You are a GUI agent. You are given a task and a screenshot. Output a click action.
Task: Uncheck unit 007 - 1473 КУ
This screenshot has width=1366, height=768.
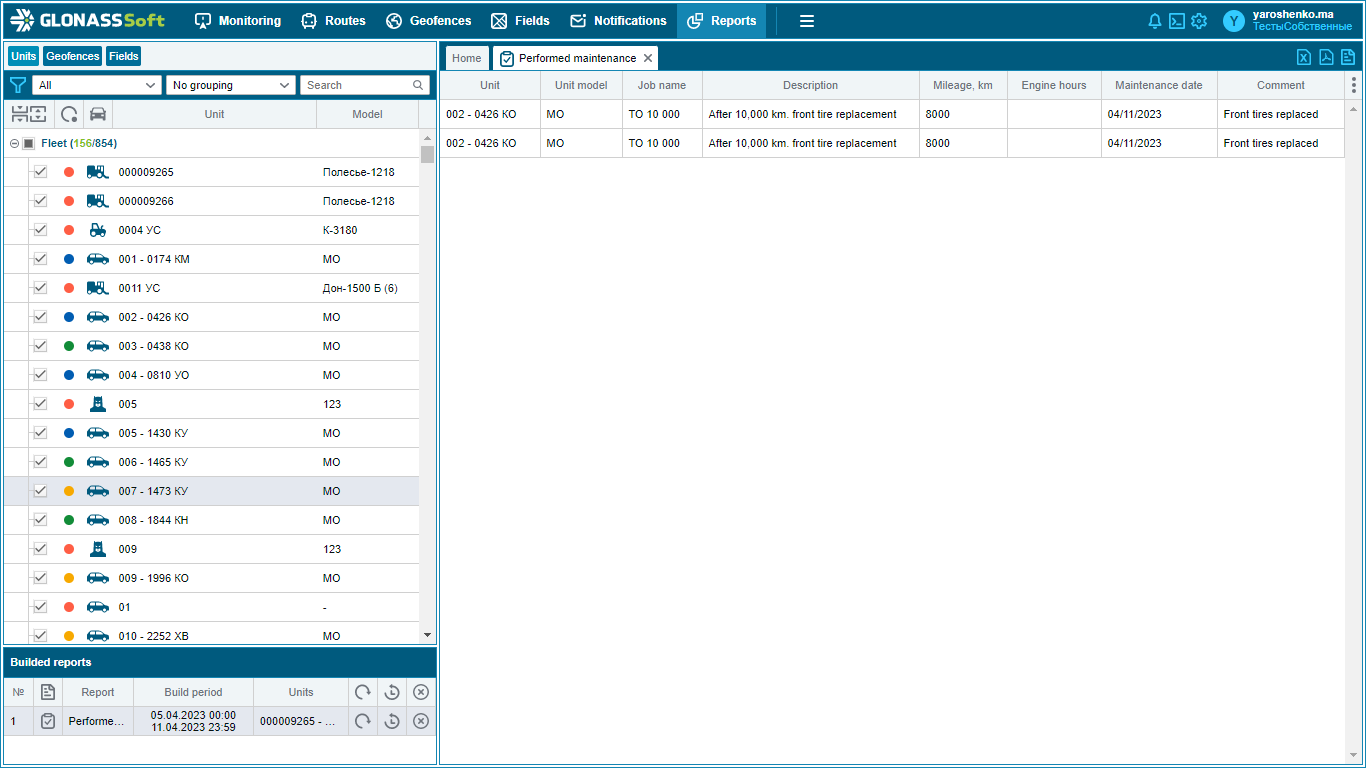[x=41, y=491]
